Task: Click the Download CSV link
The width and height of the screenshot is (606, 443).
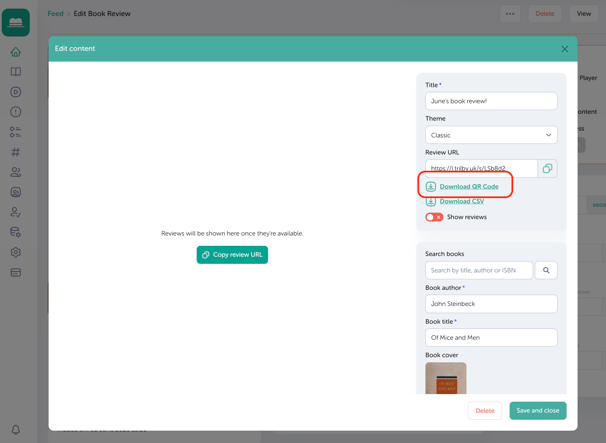Action: [462, 201]
